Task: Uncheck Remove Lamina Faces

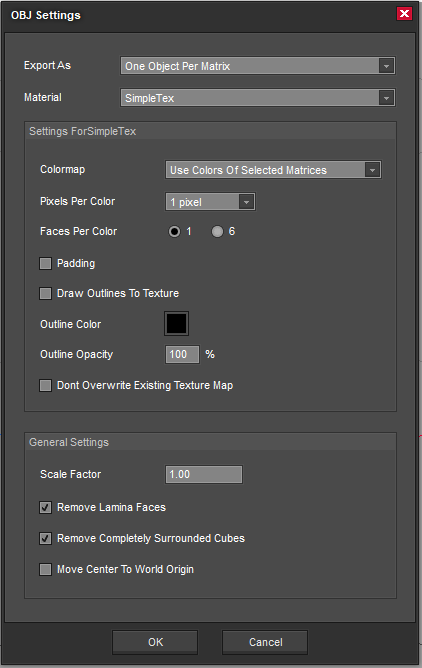Action: [x=46, y=507]
